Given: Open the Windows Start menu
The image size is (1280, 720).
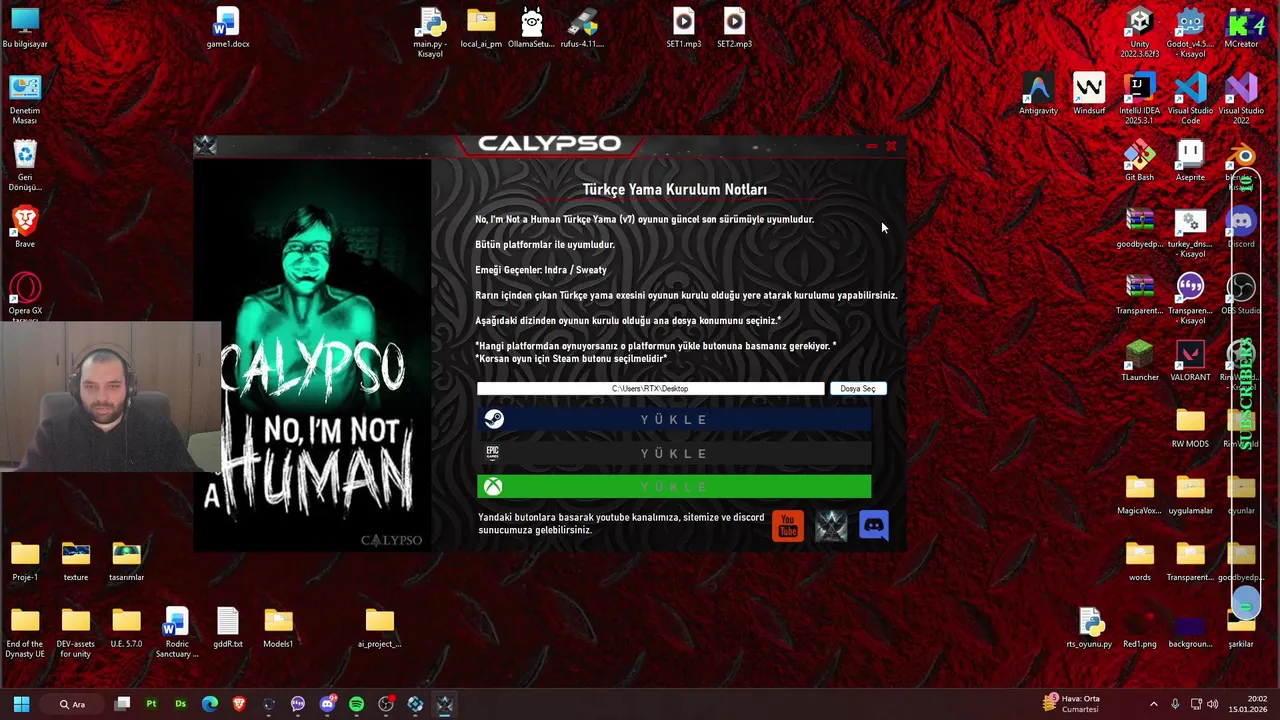Looking at the screenshot, I should (x=21, y=704).
